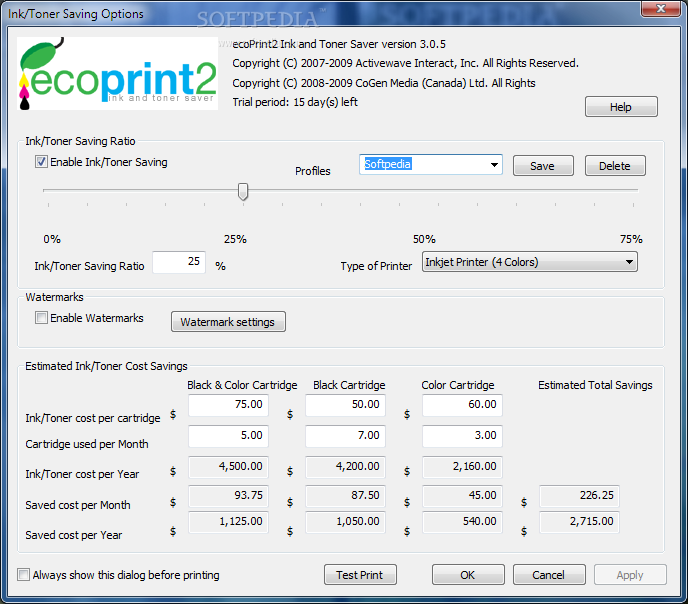Open the Help button
Screen dimensions: 688x604
click(621, 107)
